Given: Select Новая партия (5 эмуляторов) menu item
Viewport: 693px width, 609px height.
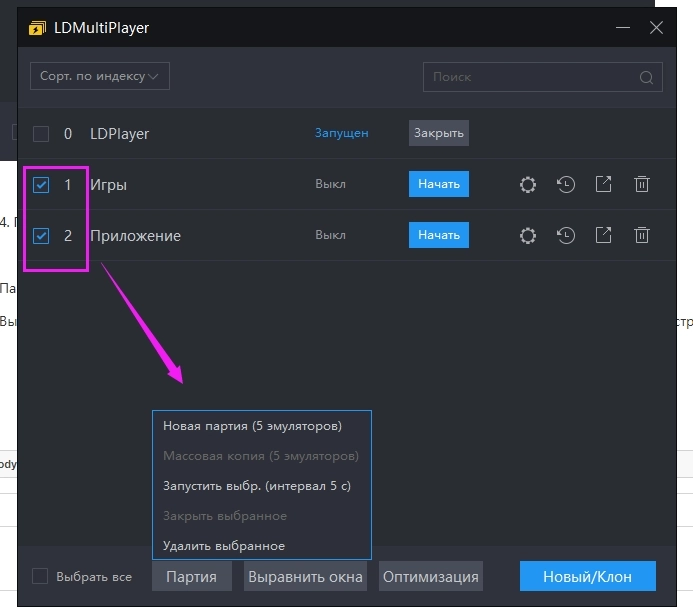Looking at the screenshot, I should pyautogui.click(x=252, y=426).
